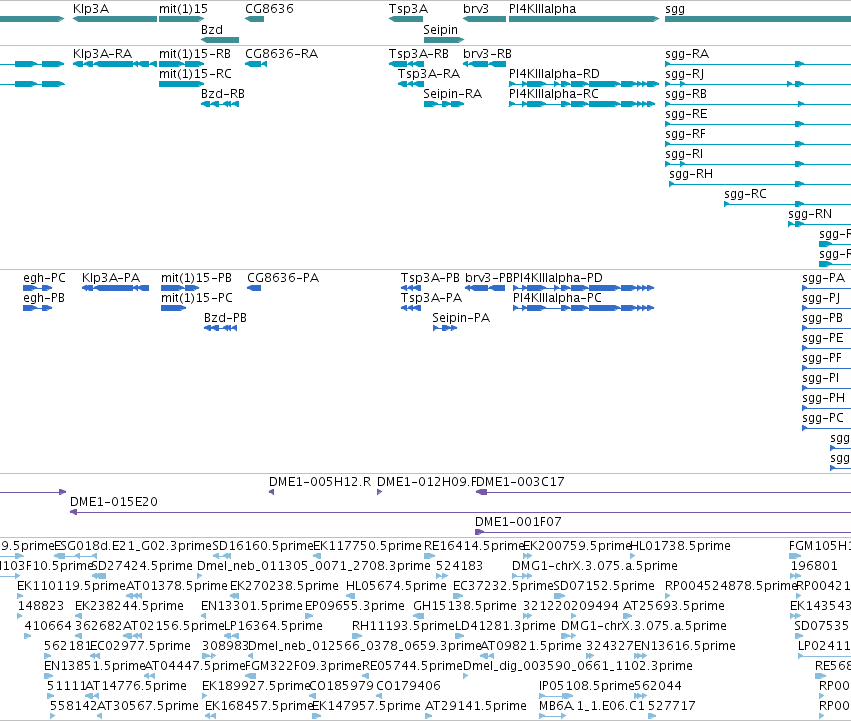Select protein CG8636-PA

tap(254, 288)
